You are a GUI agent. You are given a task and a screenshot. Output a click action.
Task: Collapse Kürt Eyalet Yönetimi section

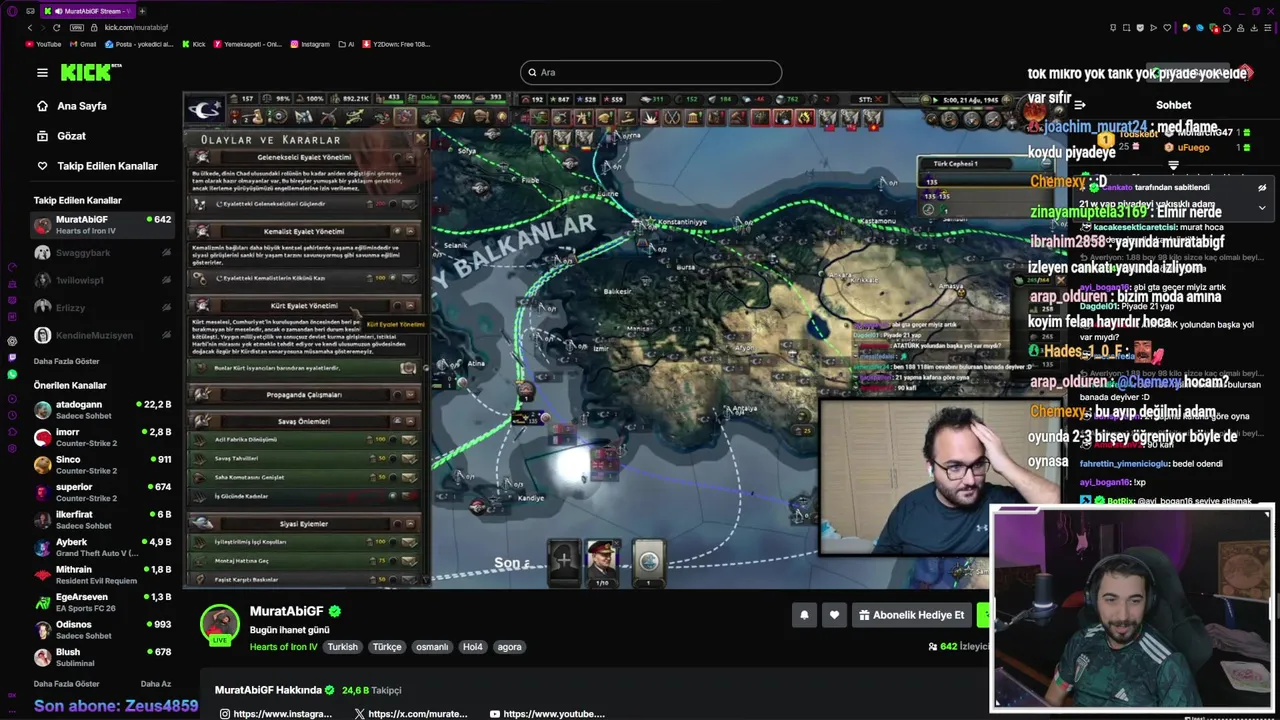(x=410, y=305)
